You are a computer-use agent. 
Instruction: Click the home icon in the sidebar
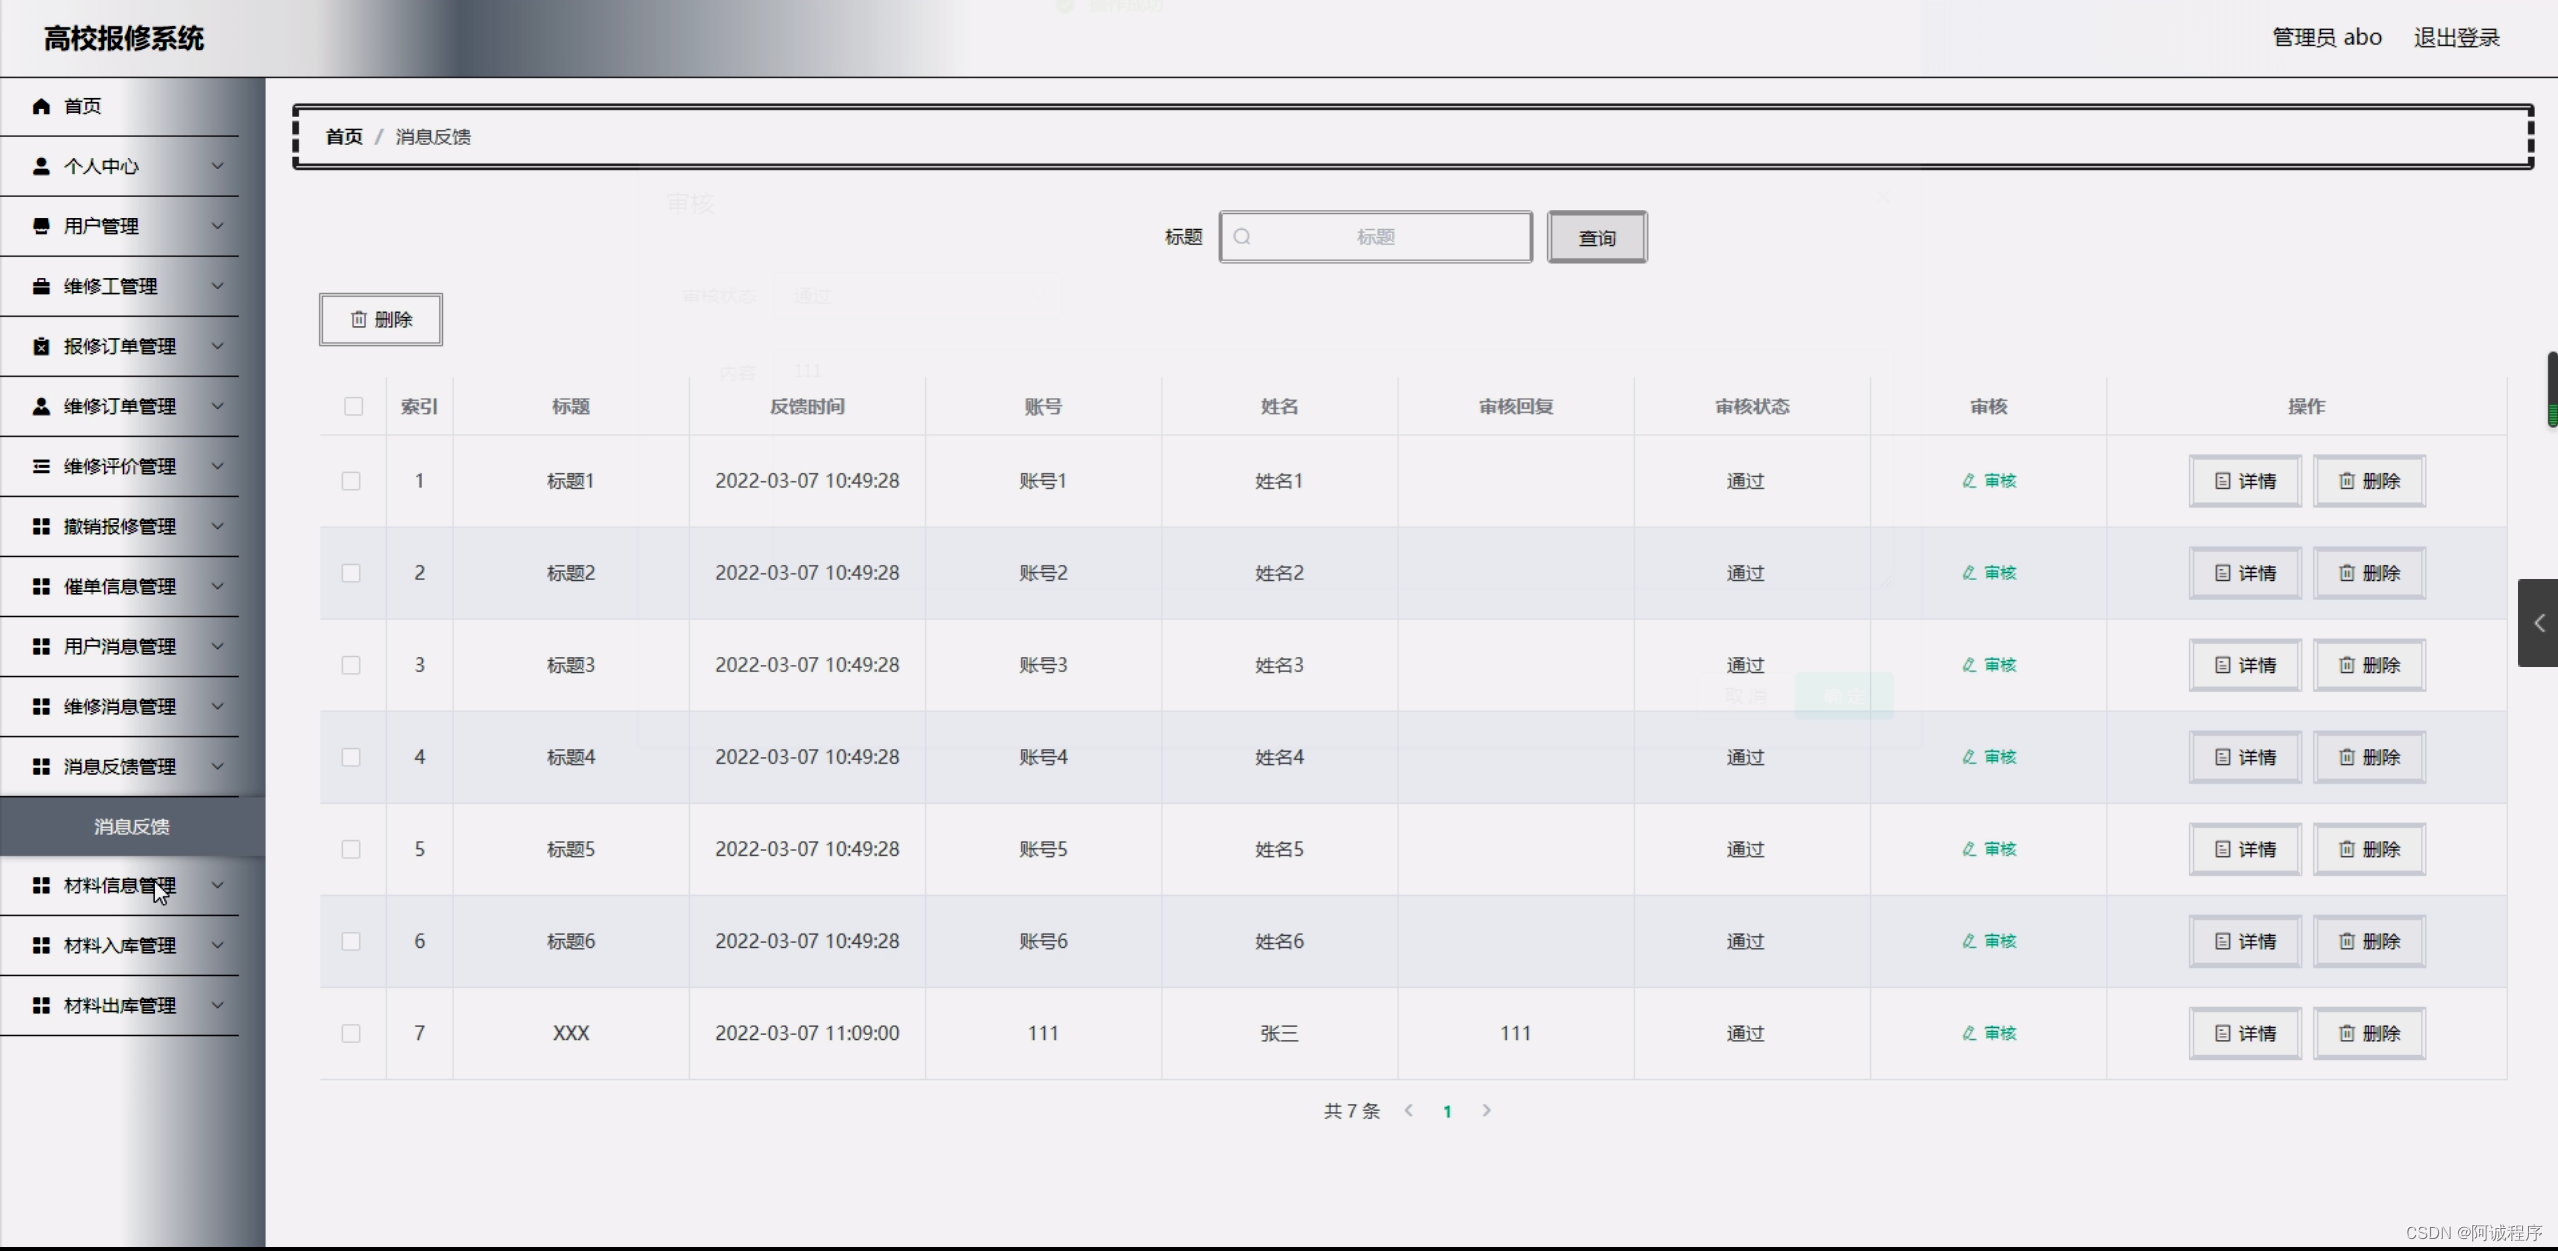point(41,106)
